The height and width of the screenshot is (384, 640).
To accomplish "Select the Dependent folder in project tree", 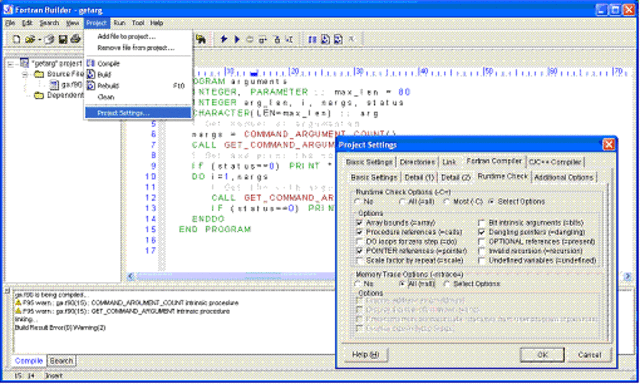I will click(65, 95).
